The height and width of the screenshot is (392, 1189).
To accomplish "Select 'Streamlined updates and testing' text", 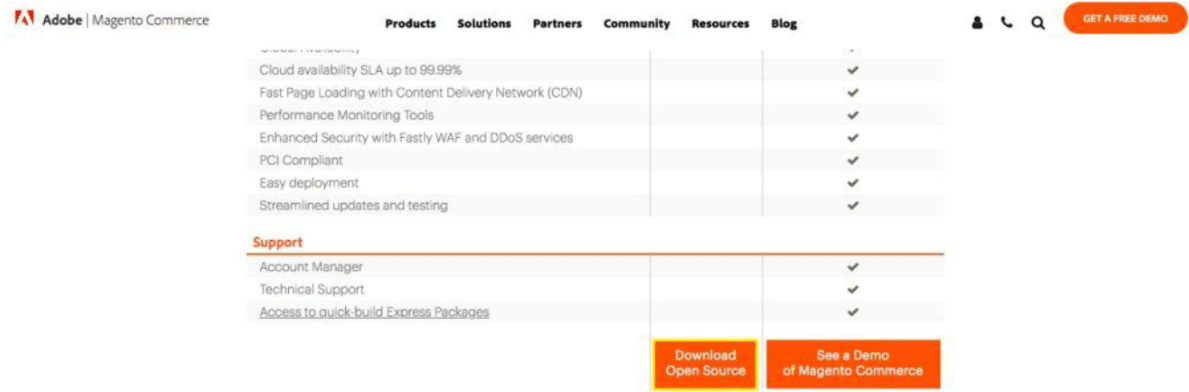I will [x=353, y=205].
